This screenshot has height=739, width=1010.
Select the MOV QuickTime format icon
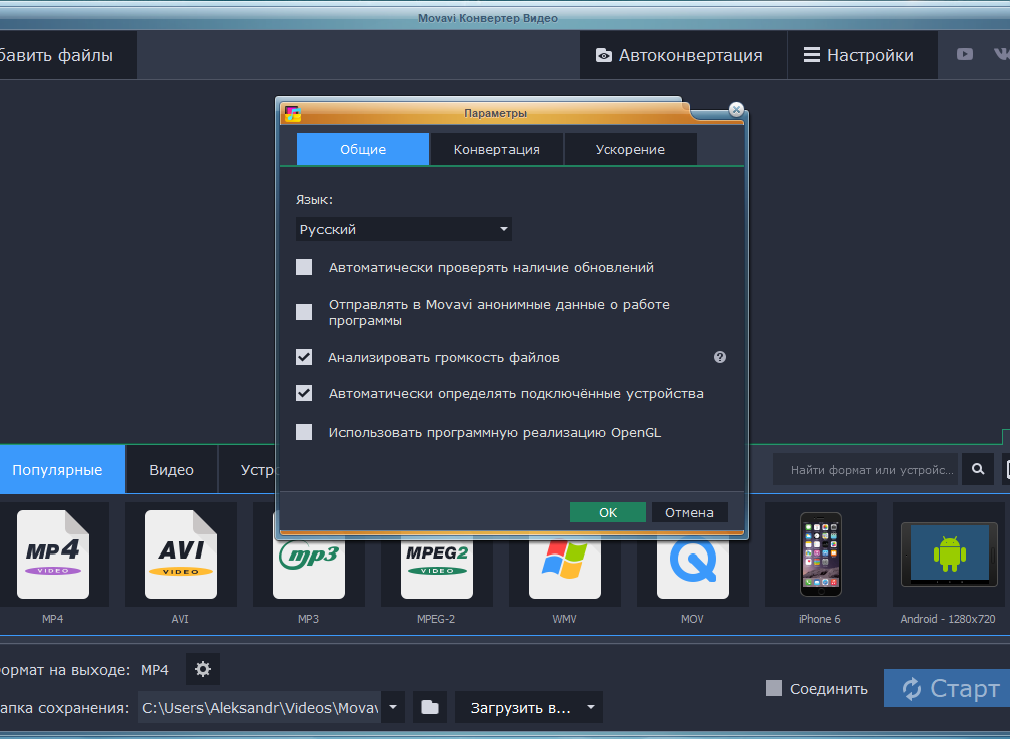click(x=693, y=567)
